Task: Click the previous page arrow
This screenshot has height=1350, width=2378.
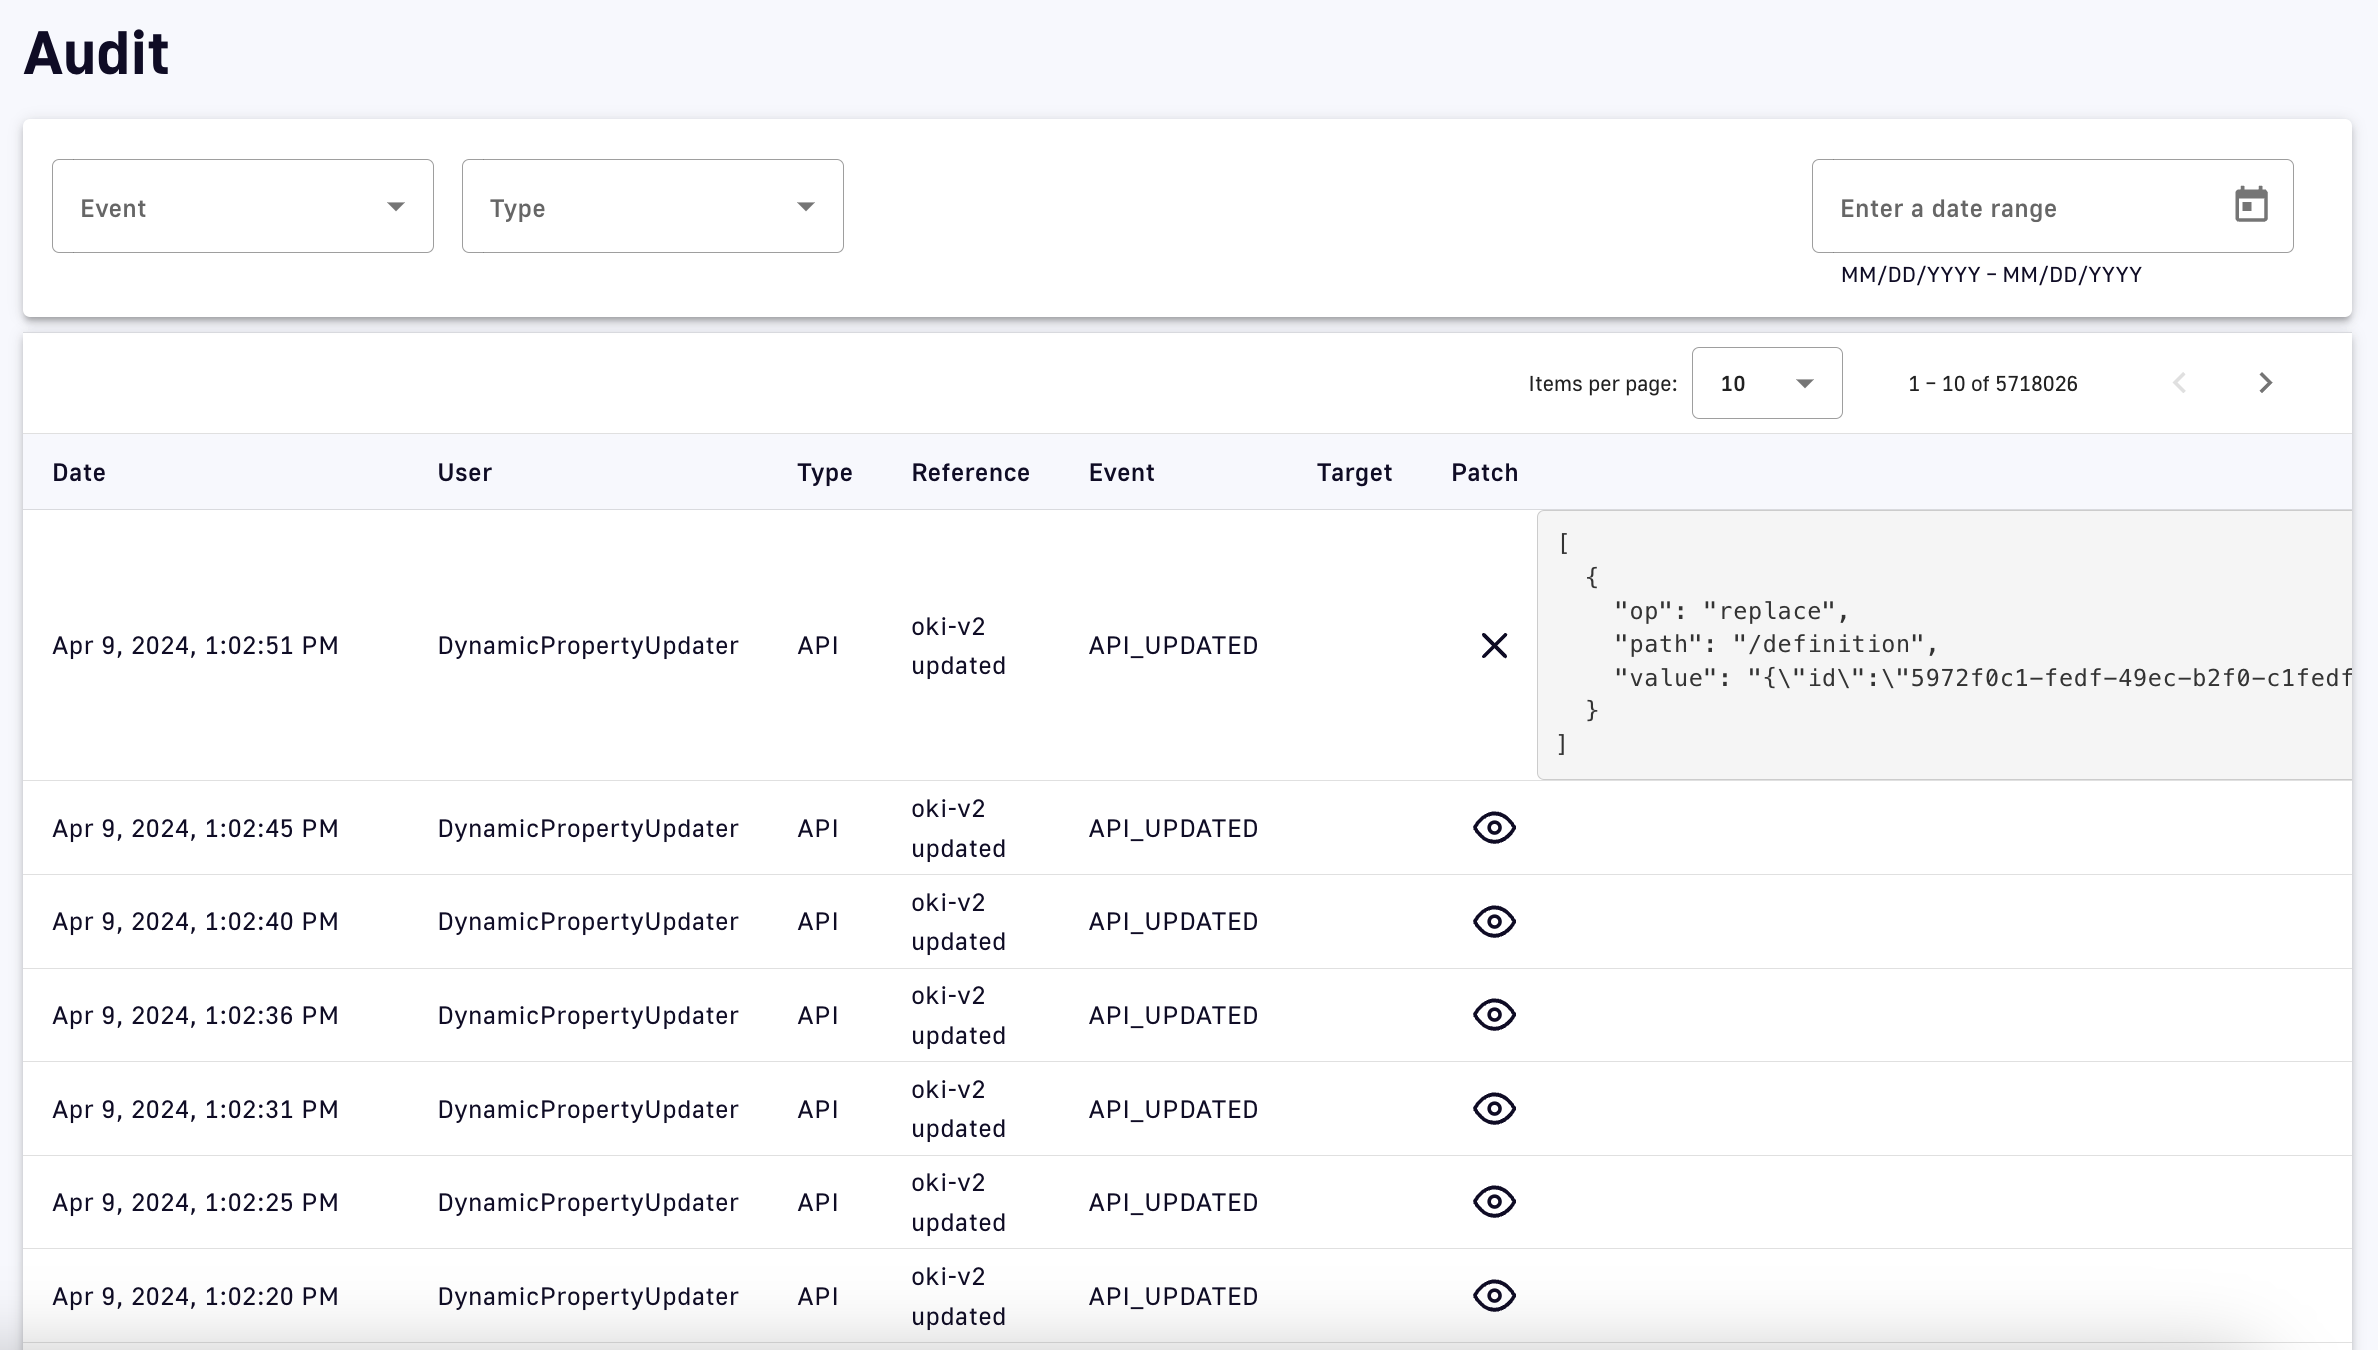Action: (2180, 383)
